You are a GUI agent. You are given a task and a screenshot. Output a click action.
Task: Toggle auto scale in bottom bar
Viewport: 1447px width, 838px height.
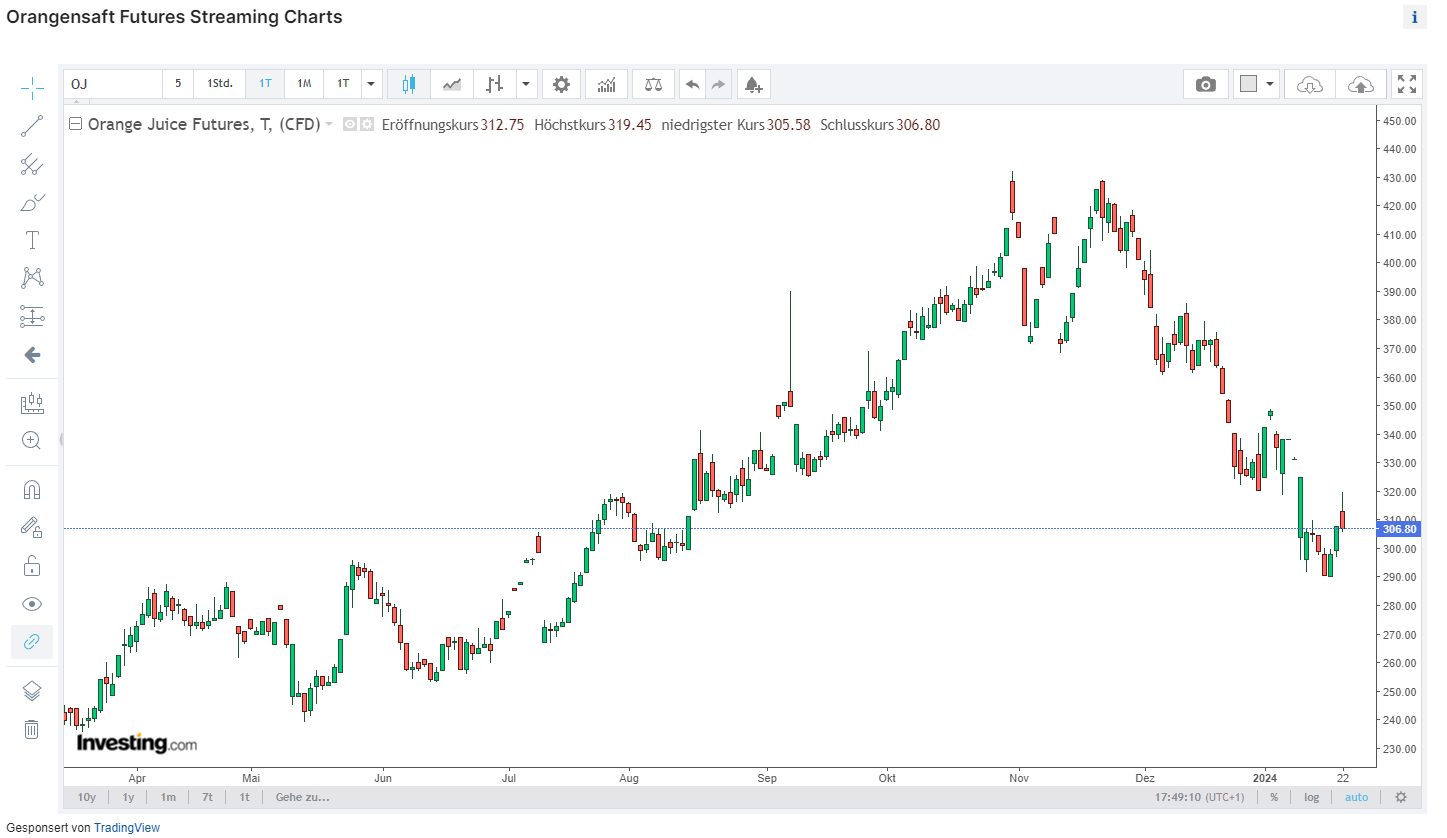click(x=1356, y=797)
